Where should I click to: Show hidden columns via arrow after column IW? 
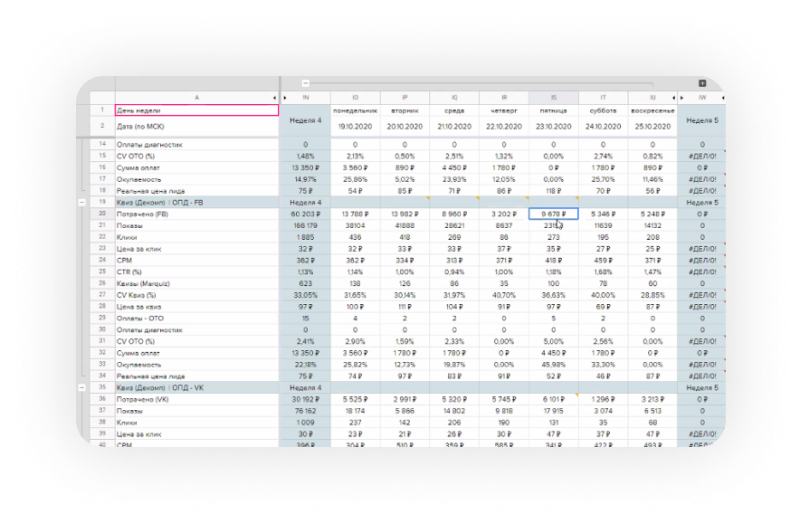(x=722, y=97)
